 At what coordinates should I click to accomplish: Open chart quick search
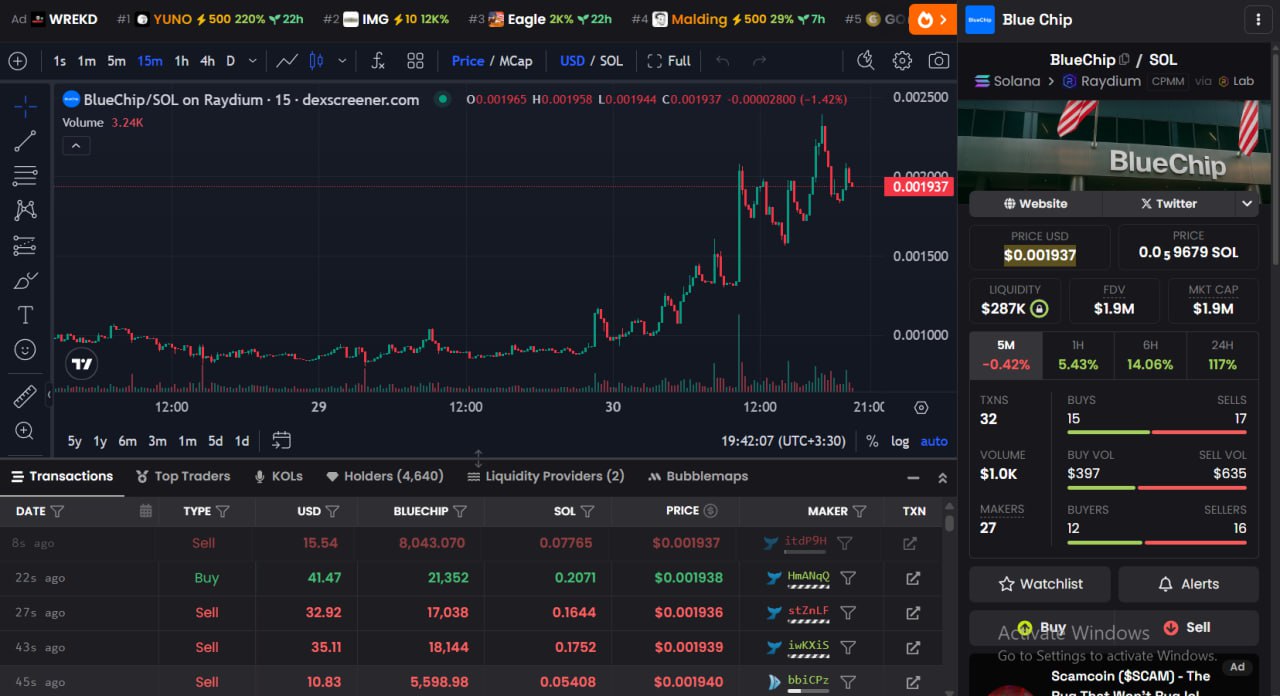[x=866, y=61]
